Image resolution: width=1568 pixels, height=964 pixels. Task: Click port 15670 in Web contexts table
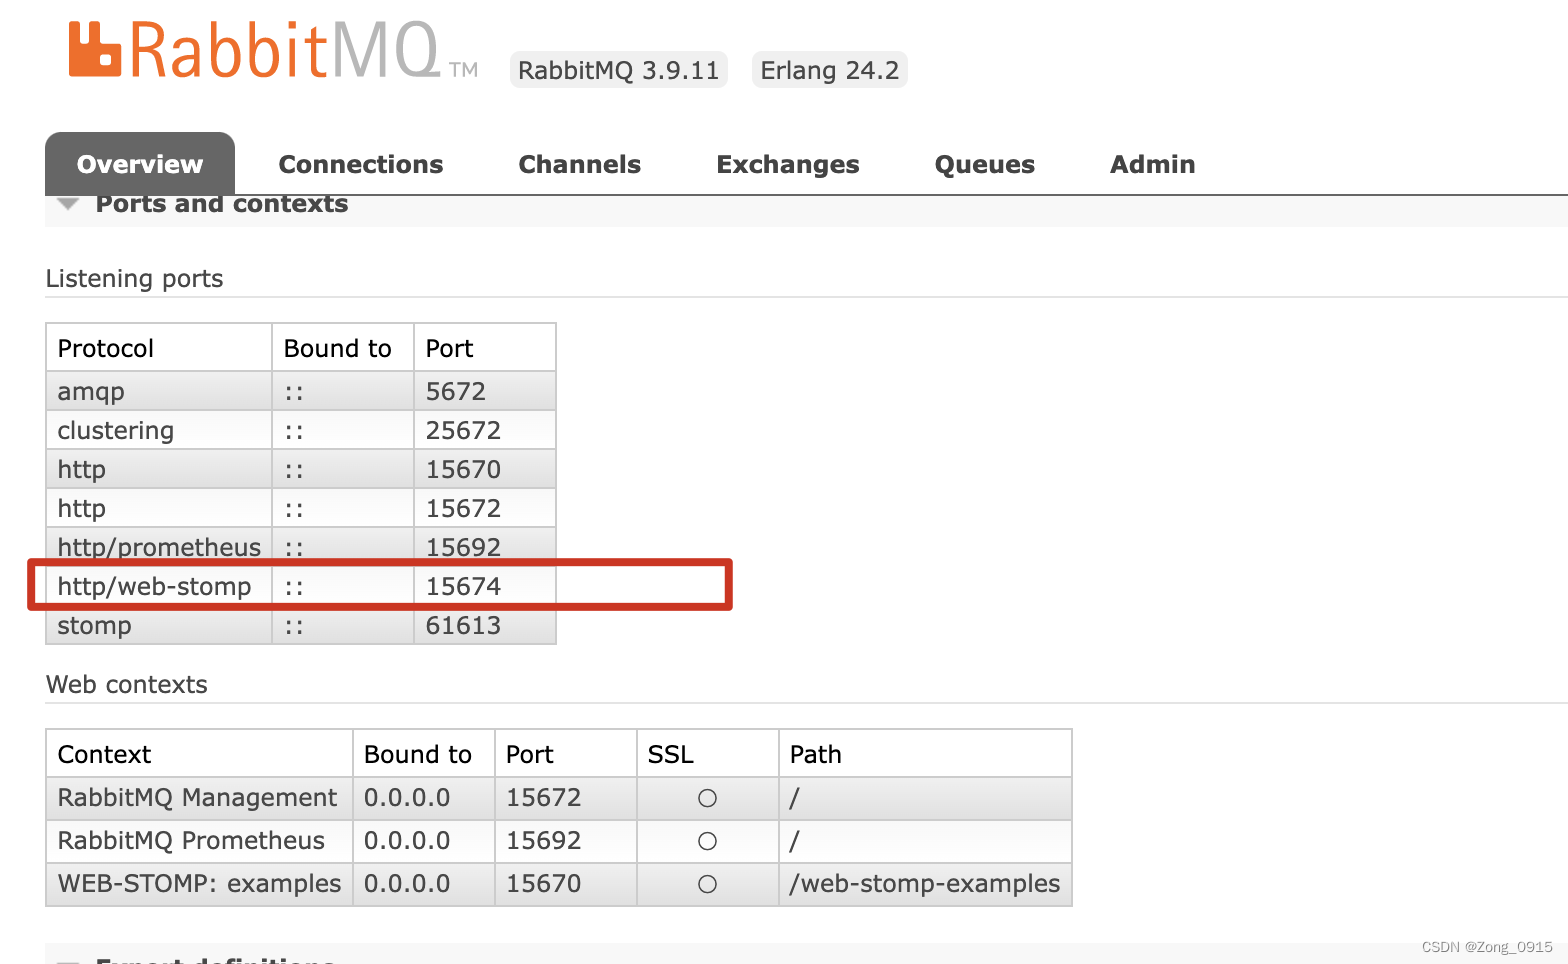tap(543, 884)
